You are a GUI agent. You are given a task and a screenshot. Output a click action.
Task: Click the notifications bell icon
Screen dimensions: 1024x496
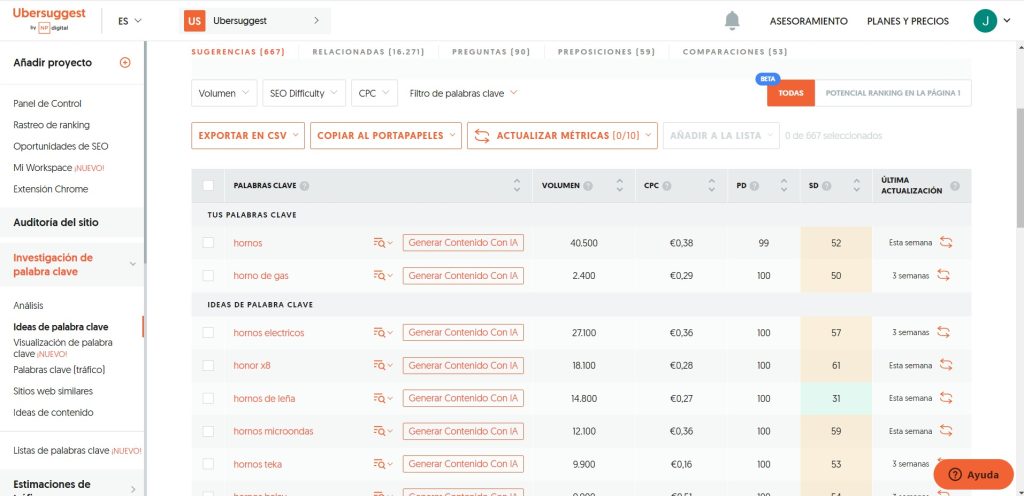733,21
